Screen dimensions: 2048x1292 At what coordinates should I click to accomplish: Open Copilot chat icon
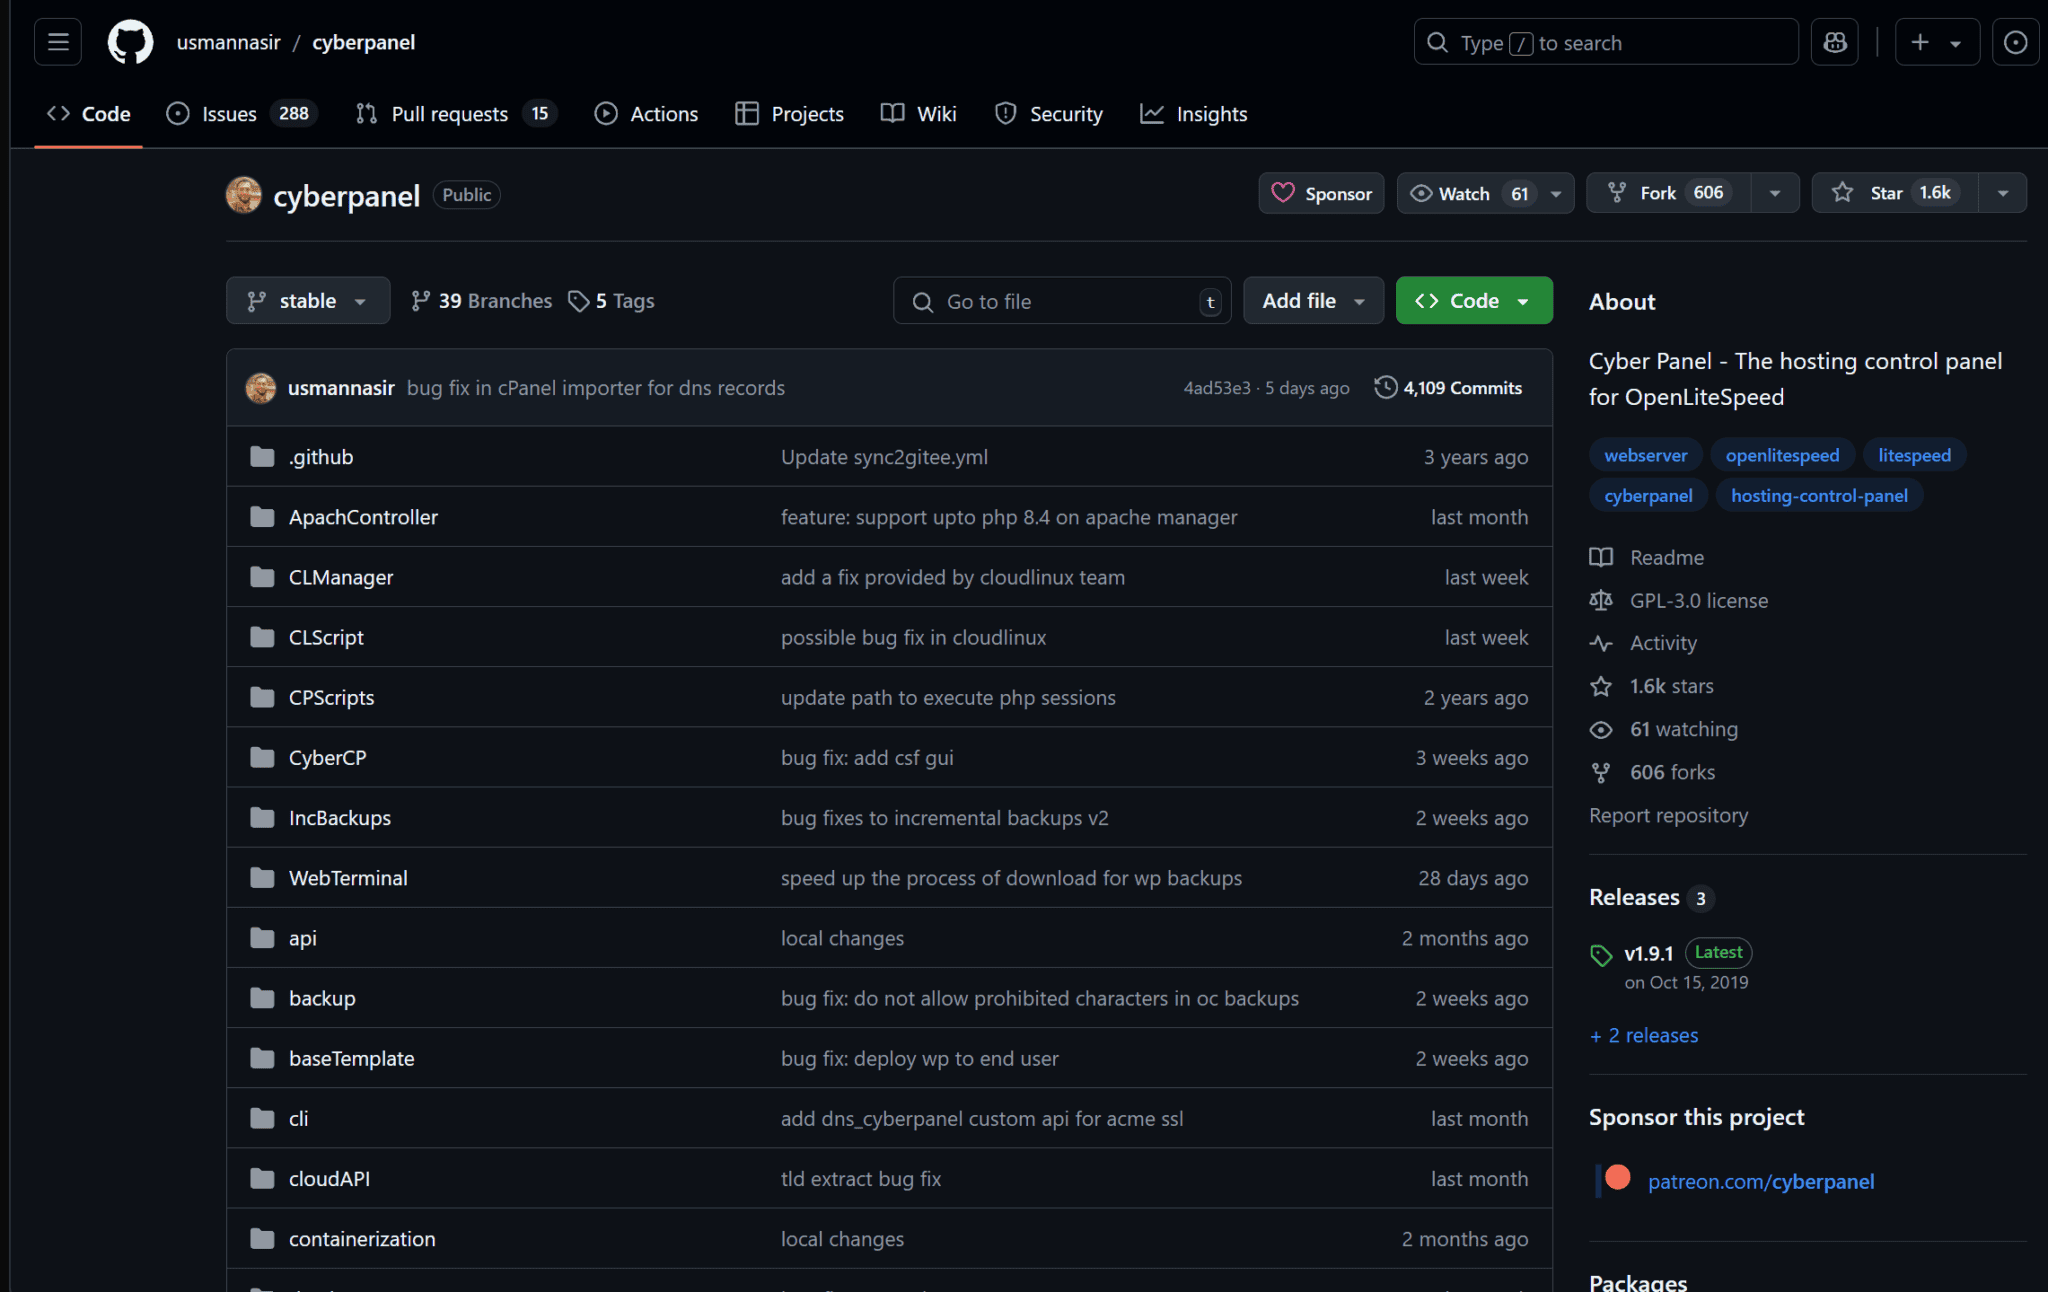pos(1835,42)
